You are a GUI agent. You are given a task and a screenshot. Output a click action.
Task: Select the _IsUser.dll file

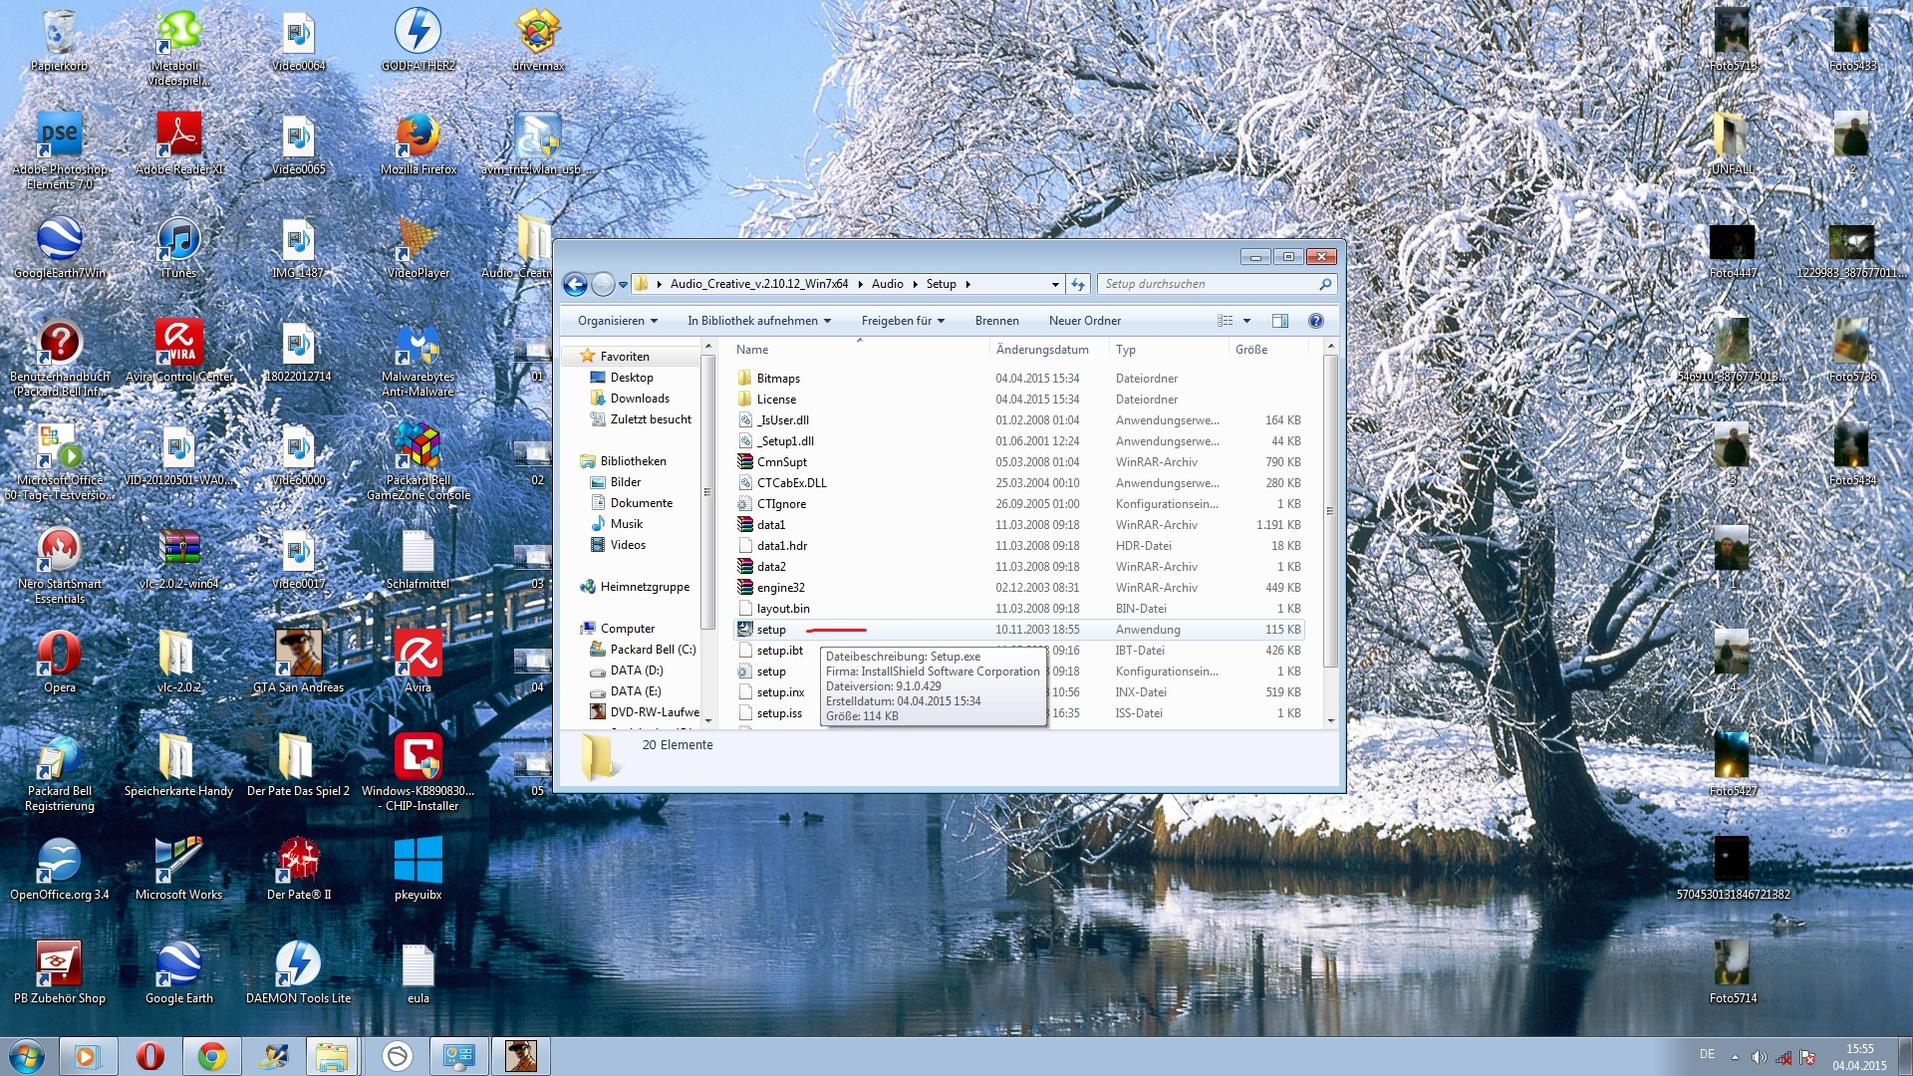[x=1020, y=420]
